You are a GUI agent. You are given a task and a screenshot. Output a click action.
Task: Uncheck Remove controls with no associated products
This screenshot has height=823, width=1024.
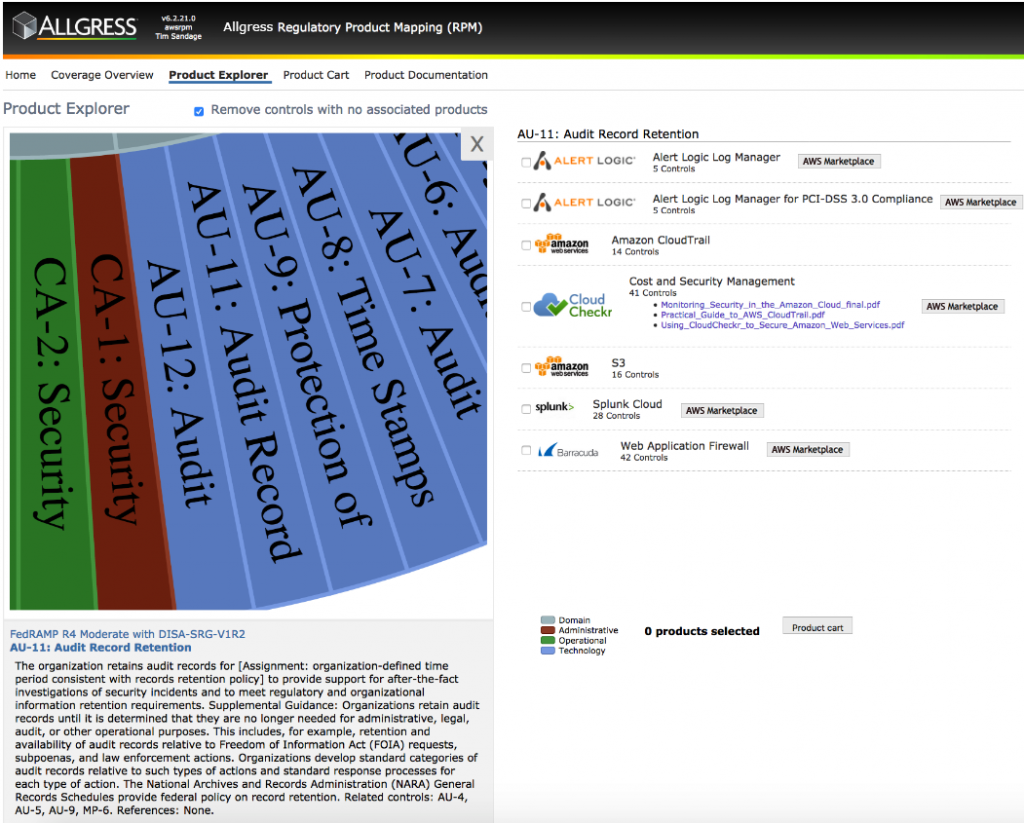pos(199,111)
